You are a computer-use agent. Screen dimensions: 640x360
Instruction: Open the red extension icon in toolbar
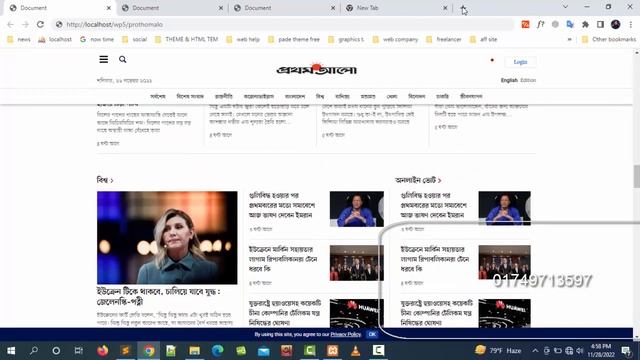525,24
